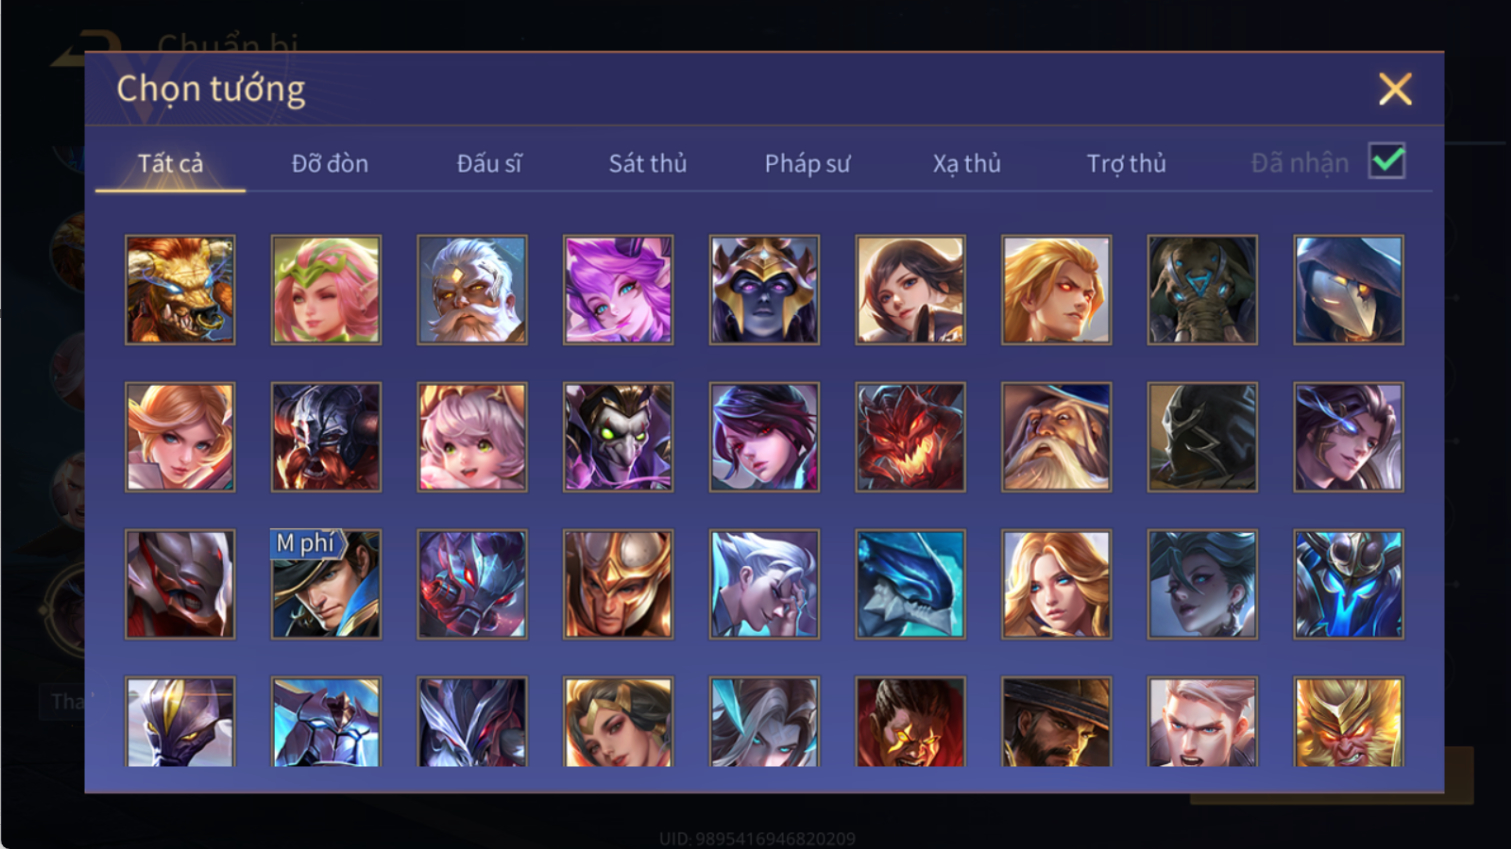
Task: Choose the red demon hero portrait
Action: point(910,437)
